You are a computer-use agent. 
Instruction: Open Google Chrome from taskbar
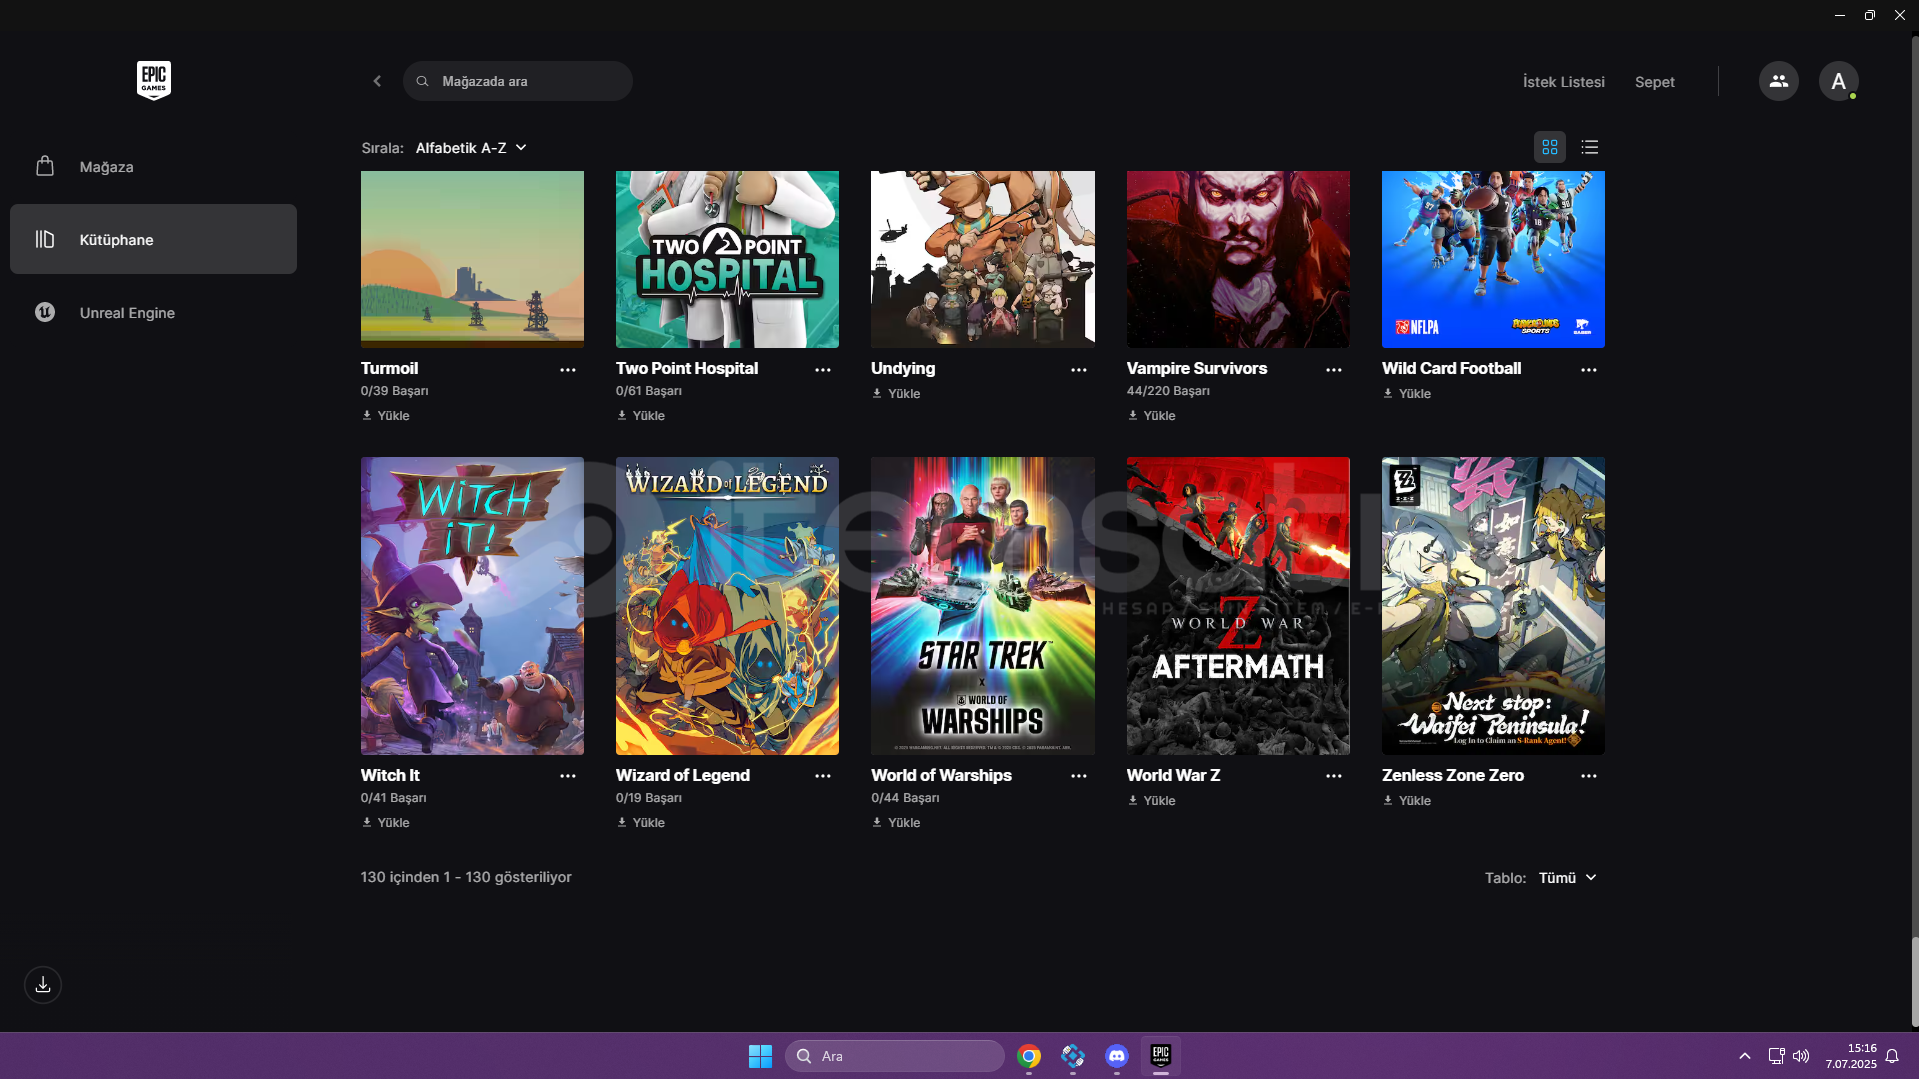pyautogui.click(x=1028, y=1056)
